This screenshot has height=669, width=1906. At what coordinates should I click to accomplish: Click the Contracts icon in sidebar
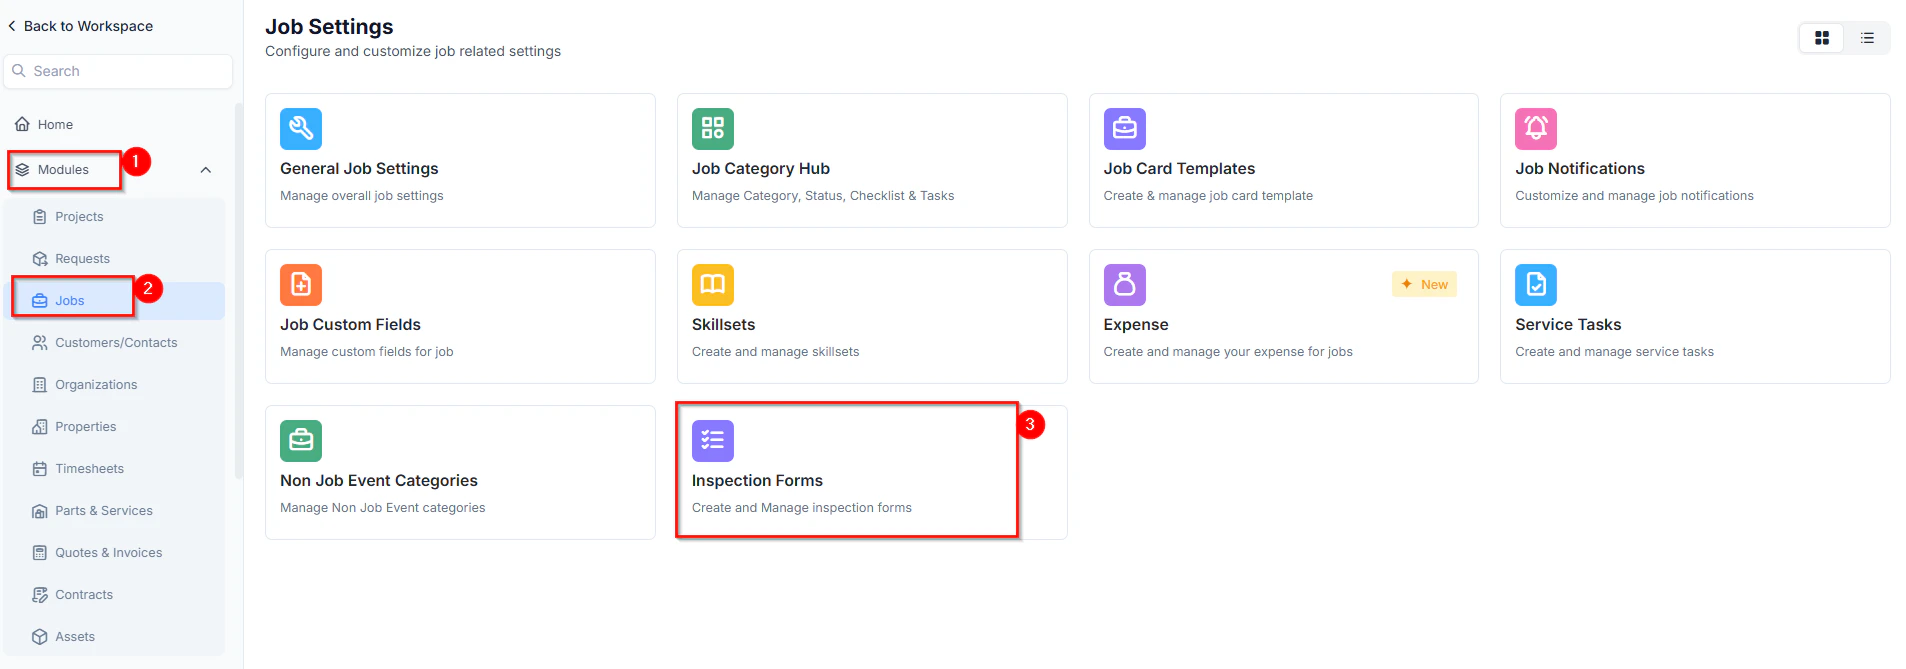[40, 595]
